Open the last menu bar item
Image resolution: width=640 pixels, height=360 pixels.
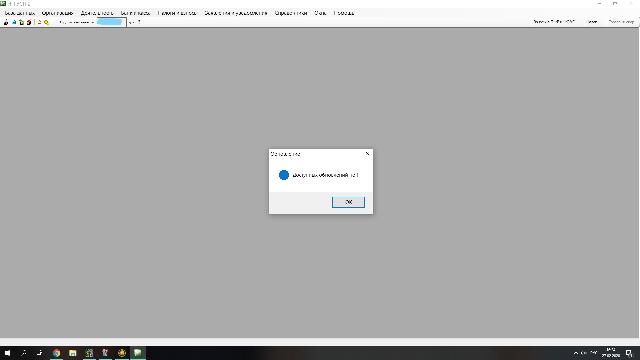point(344,13)
